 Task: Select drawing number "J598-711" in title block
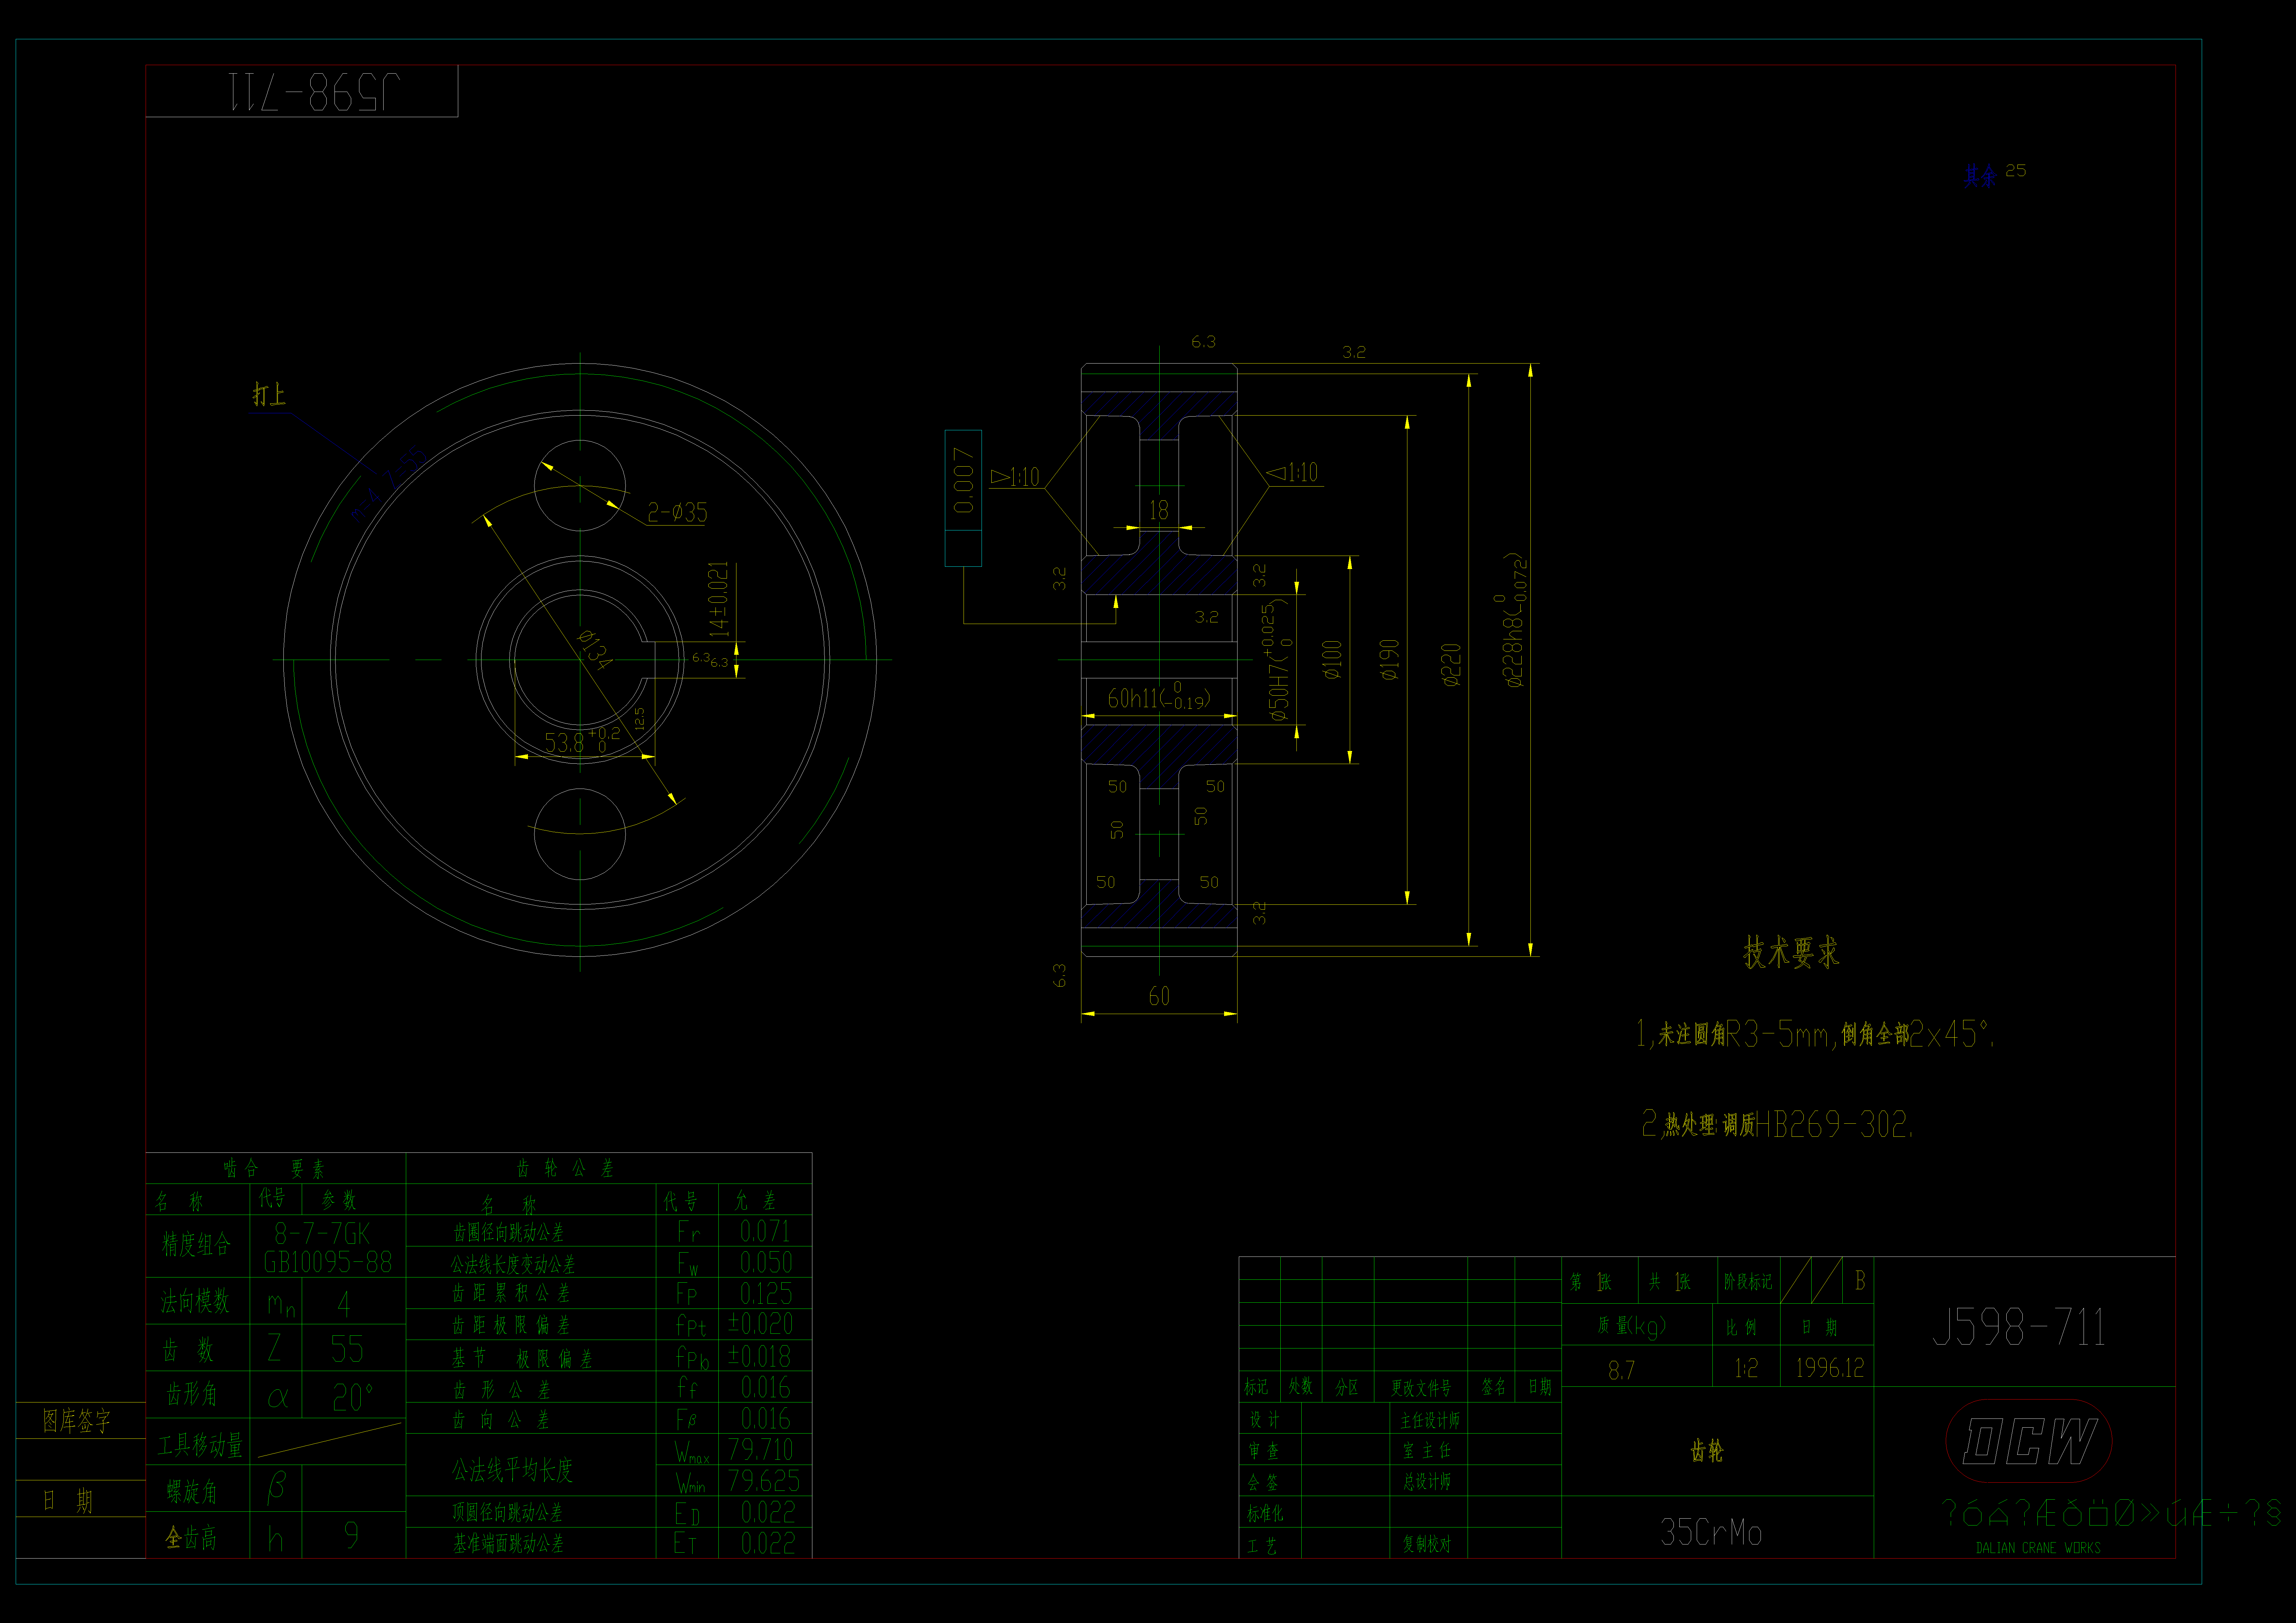2019,1327
